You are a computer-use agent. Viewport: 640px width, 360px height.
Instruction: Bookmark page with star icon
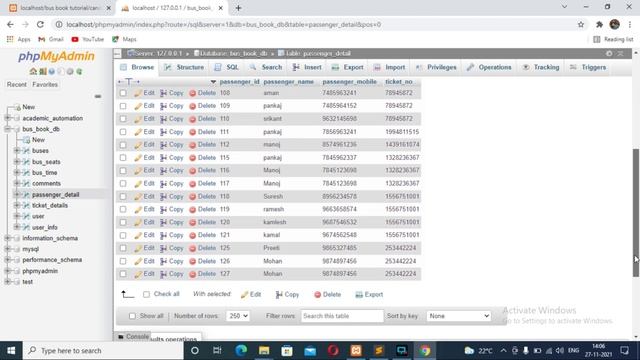pyautogui.click(x=581, y=24)
